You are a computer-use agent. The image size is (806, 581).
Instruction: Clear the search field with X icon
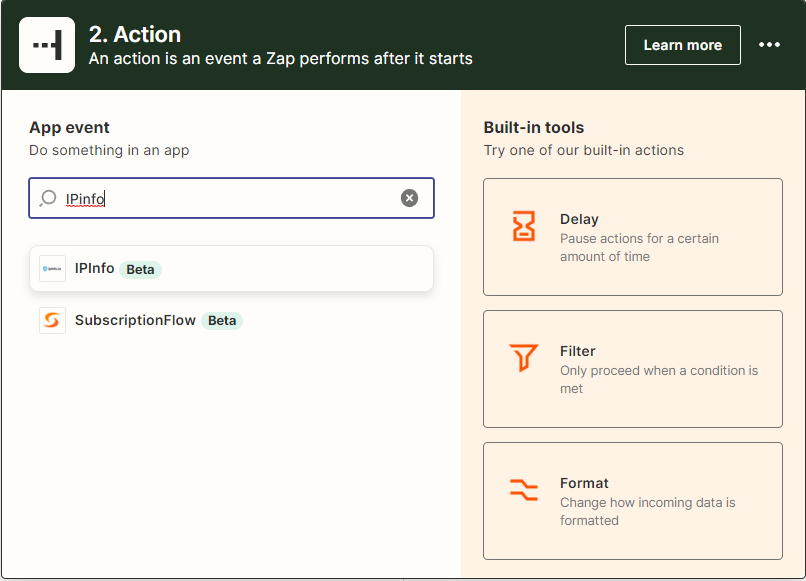[409, 198]
